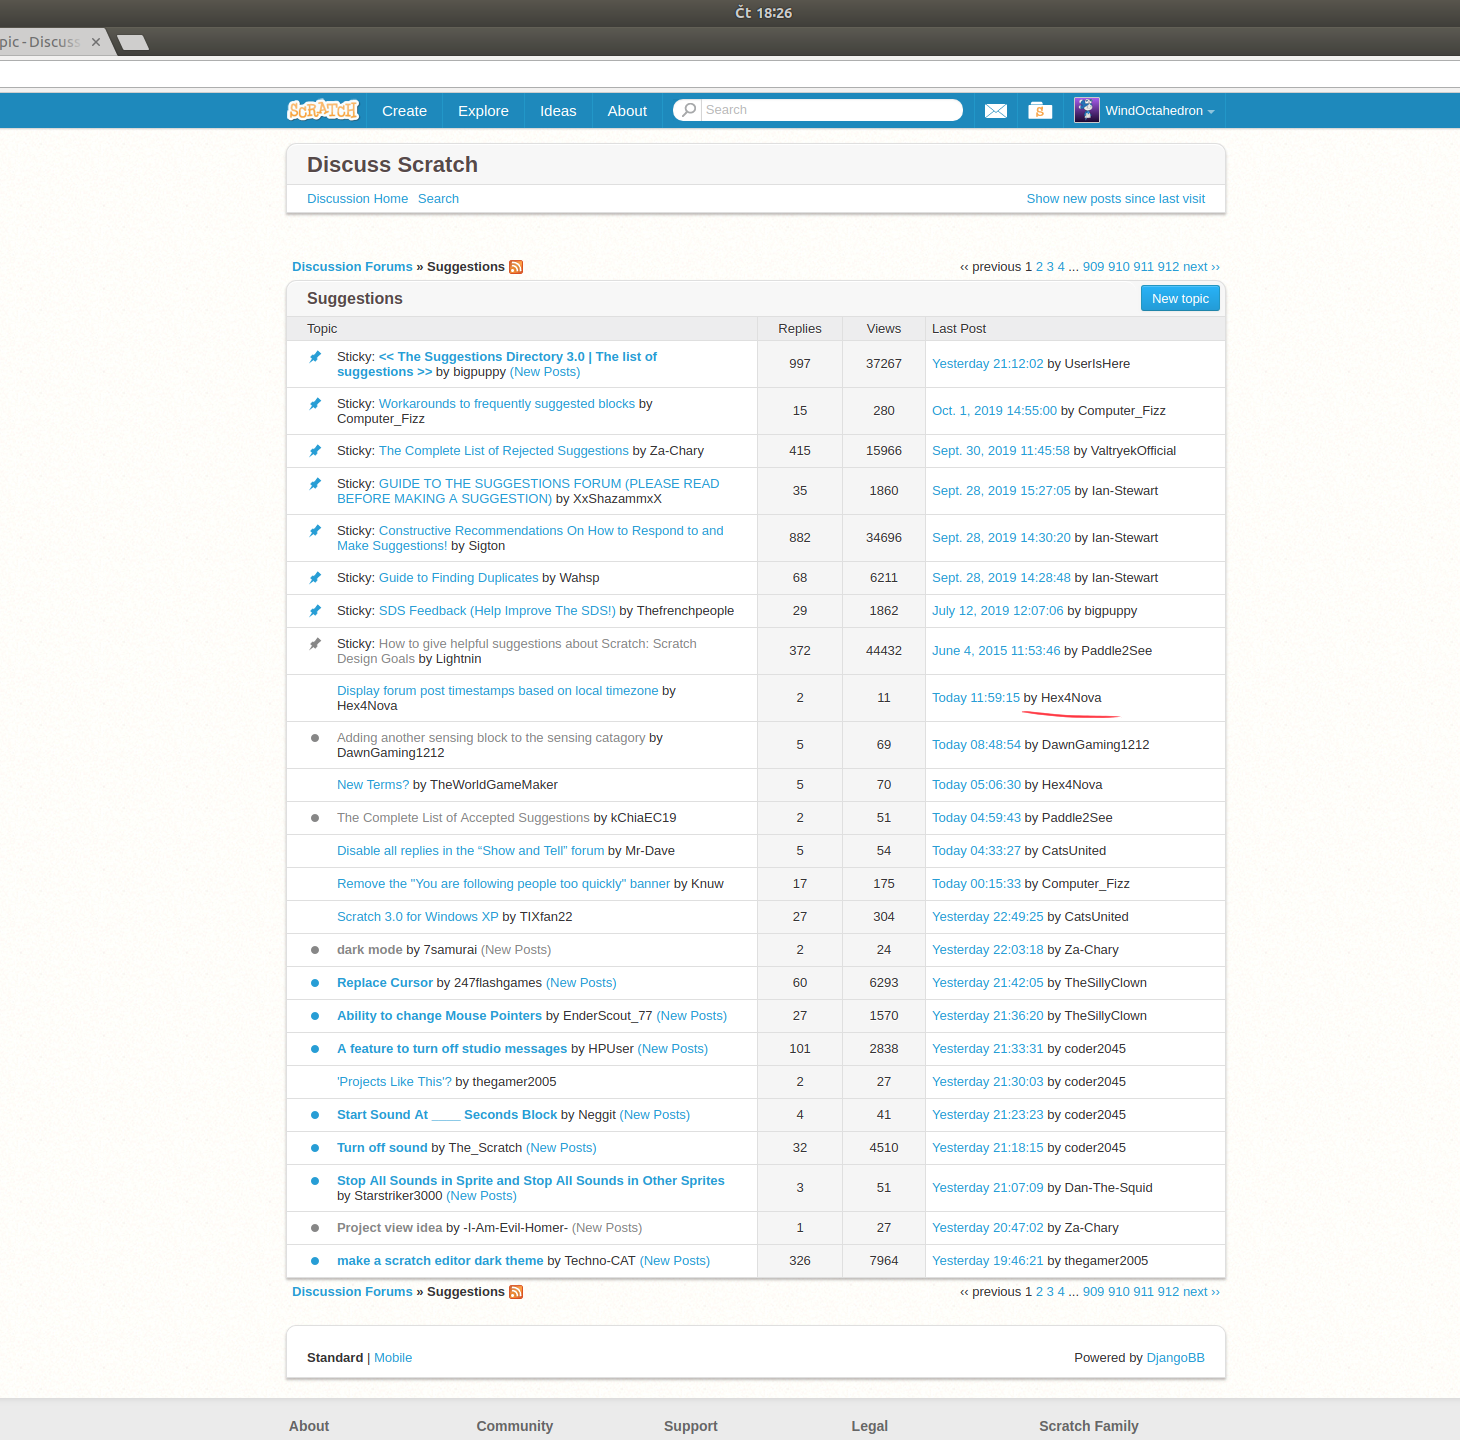This screenshot has width=1460, height=1440.
Task: Click the Scratch logo icon
Action: tap(322, 110)
